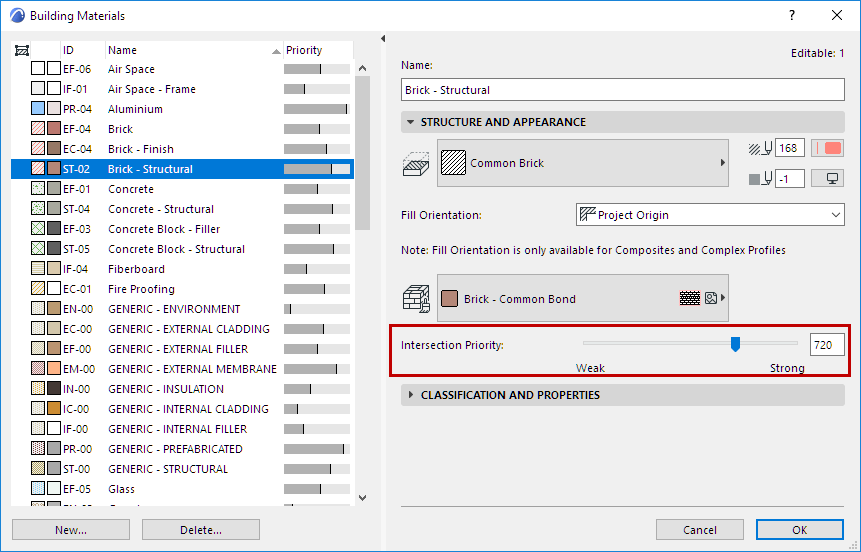Click Fire Proofing orange hatch icon
This screenshot has width=861, height=552.
point(38,288)
